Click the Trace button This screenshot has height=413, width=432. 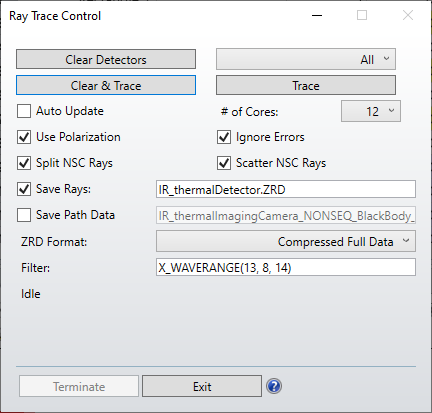tap(306, 85)
